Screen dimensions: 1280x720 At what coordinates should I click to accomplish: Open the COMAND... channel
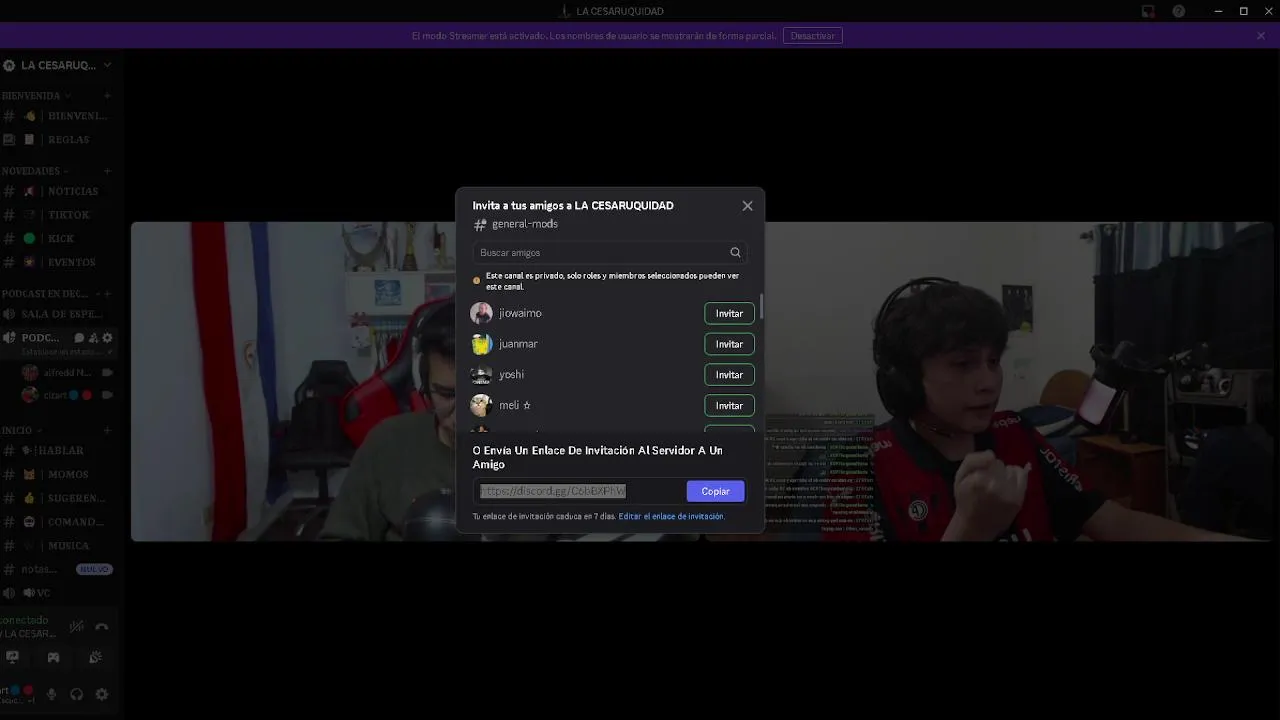60,522
